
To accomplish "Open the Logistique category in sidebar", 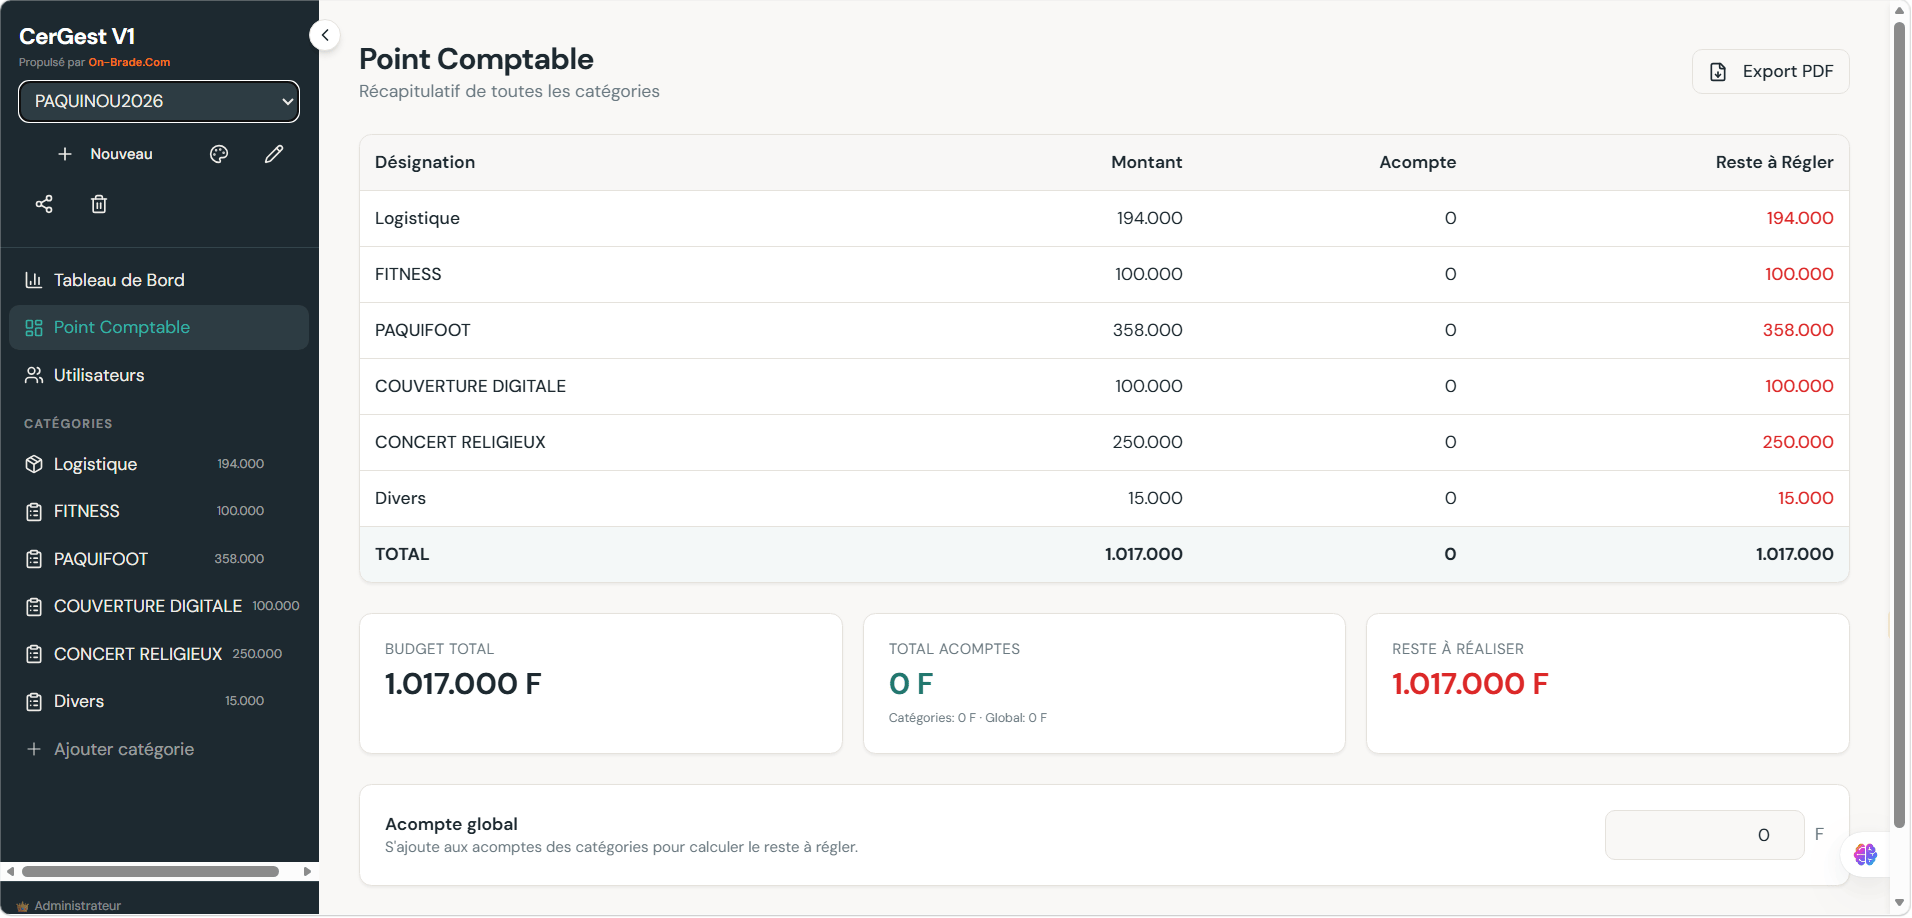I will point(159,464).
